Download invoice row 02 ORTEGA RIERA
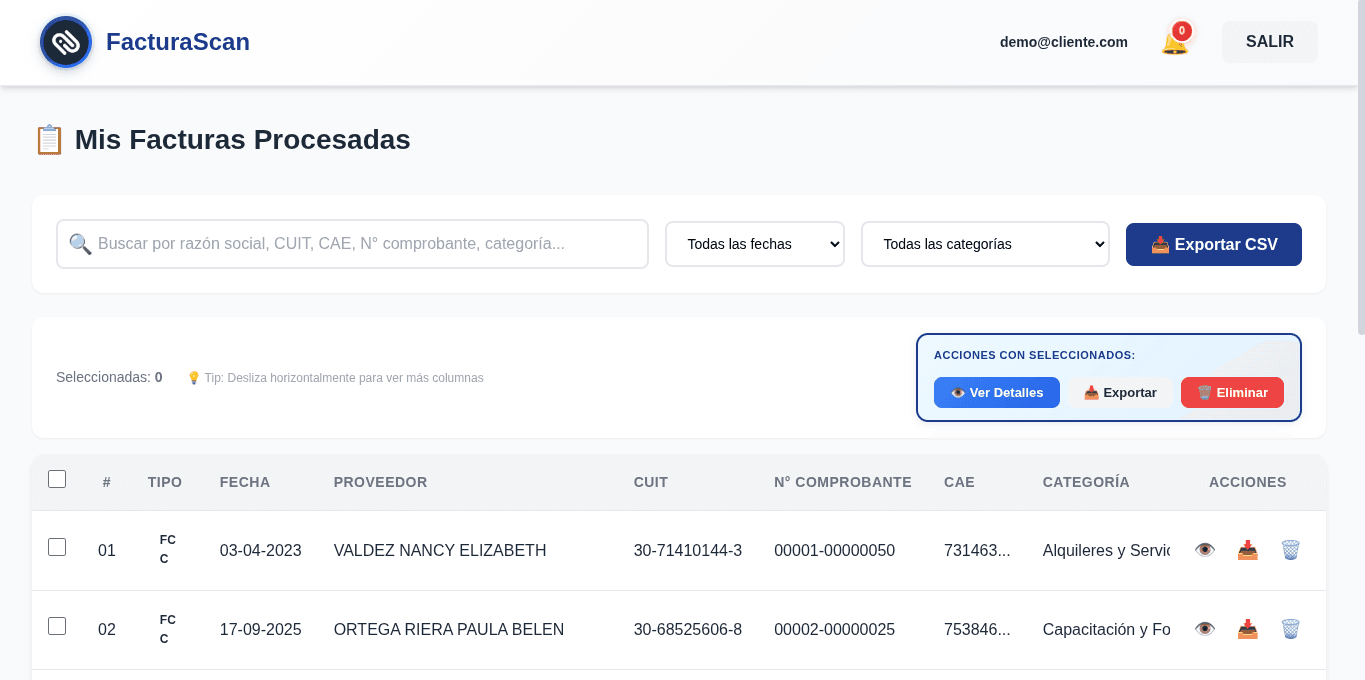 pyautogui.click(x=1248, y=629)
